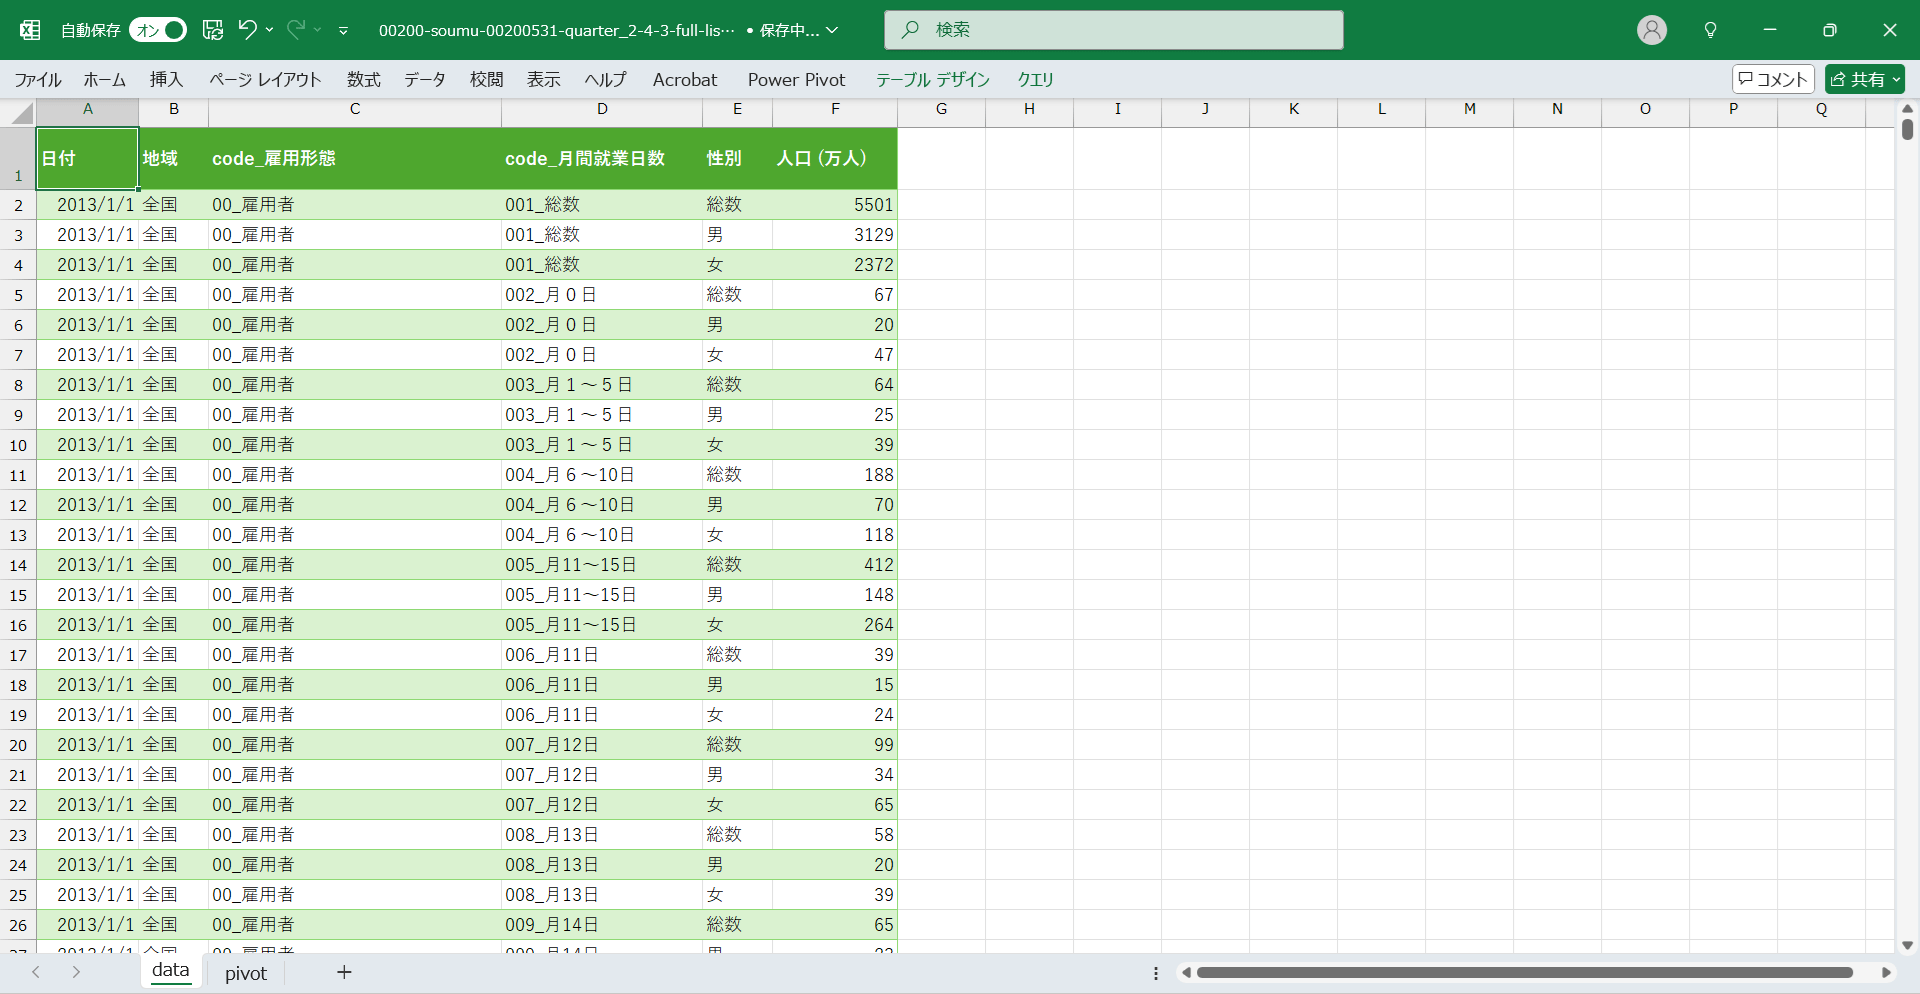The width and height of the screenshot is (1920, 994).
Task: Click the Excel app logo icon
Action: pos(30,30)
